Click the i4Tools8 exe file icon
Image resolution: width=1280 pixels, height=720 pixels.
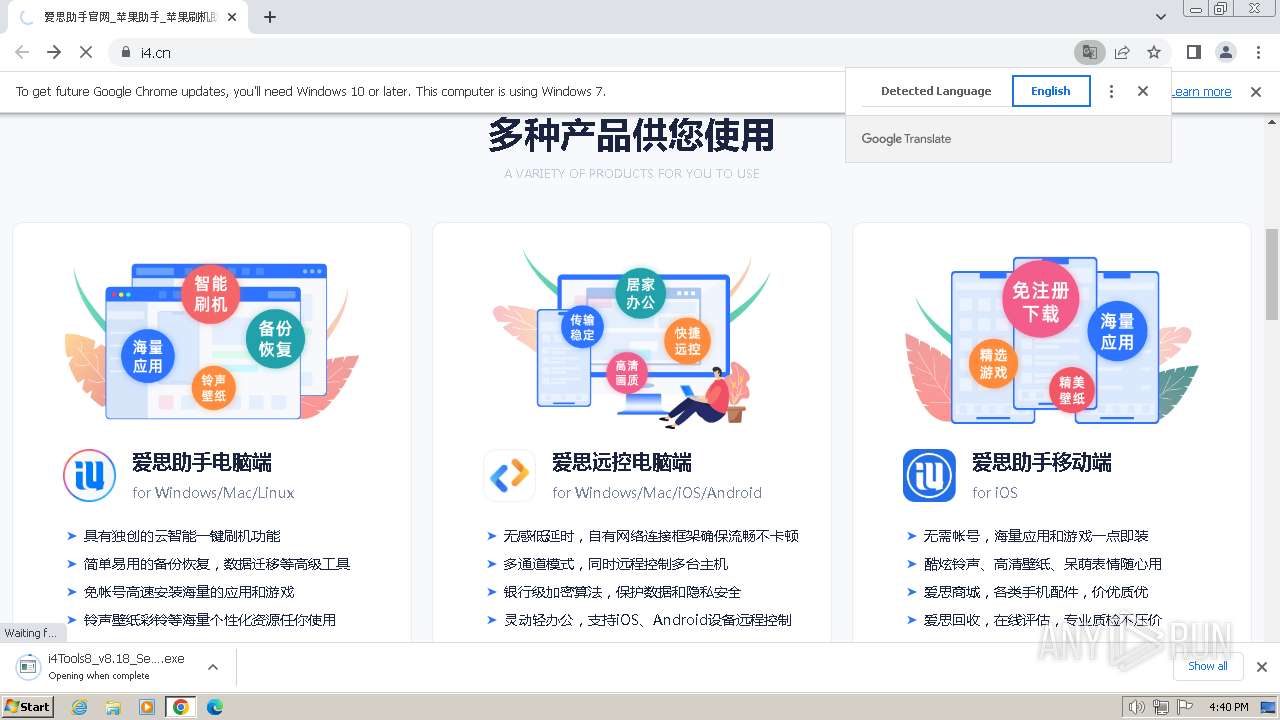click(x=27, y=666)
